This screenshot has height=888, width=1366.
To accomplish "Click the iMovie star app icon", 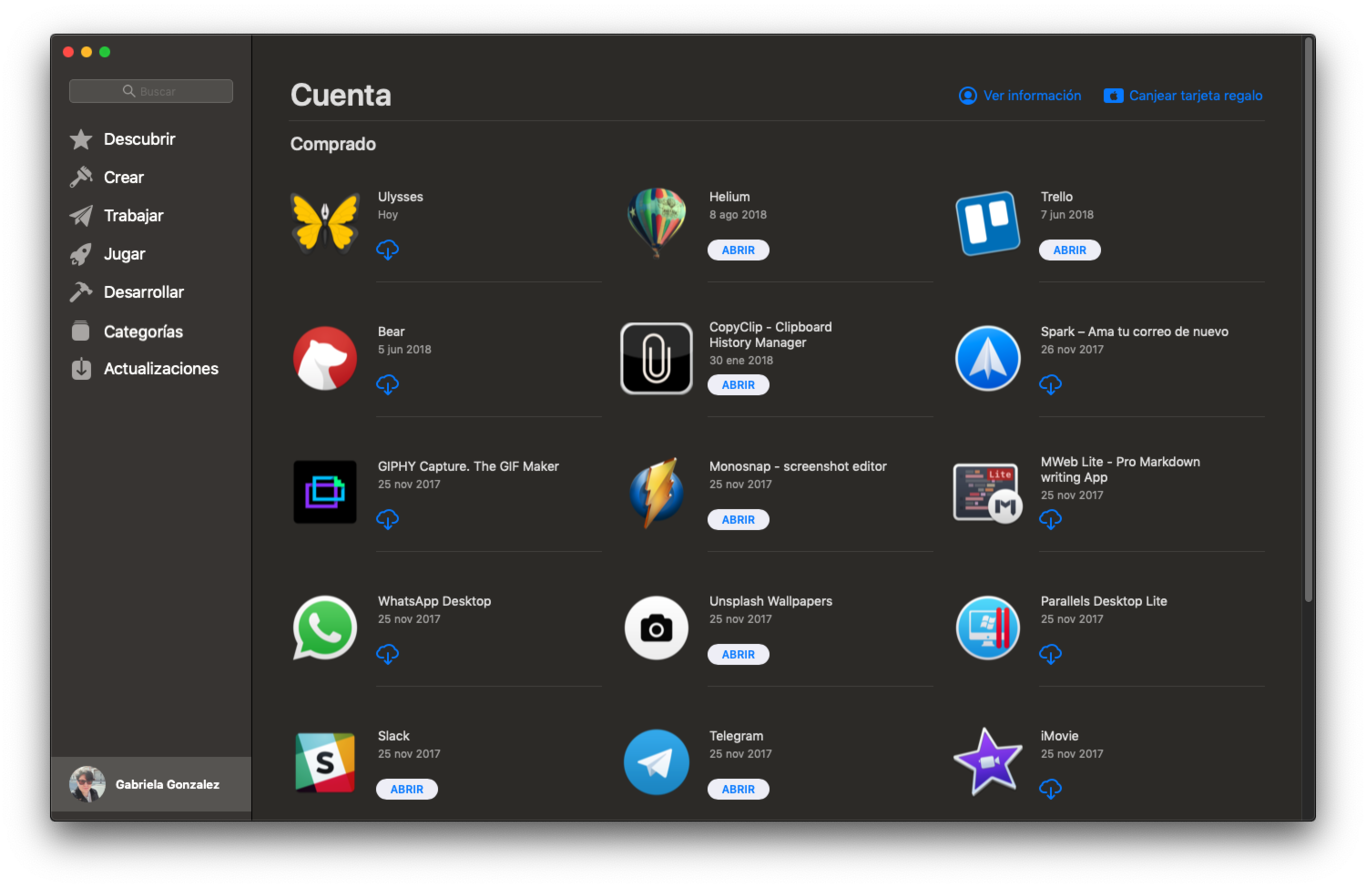I will (987, 762).
